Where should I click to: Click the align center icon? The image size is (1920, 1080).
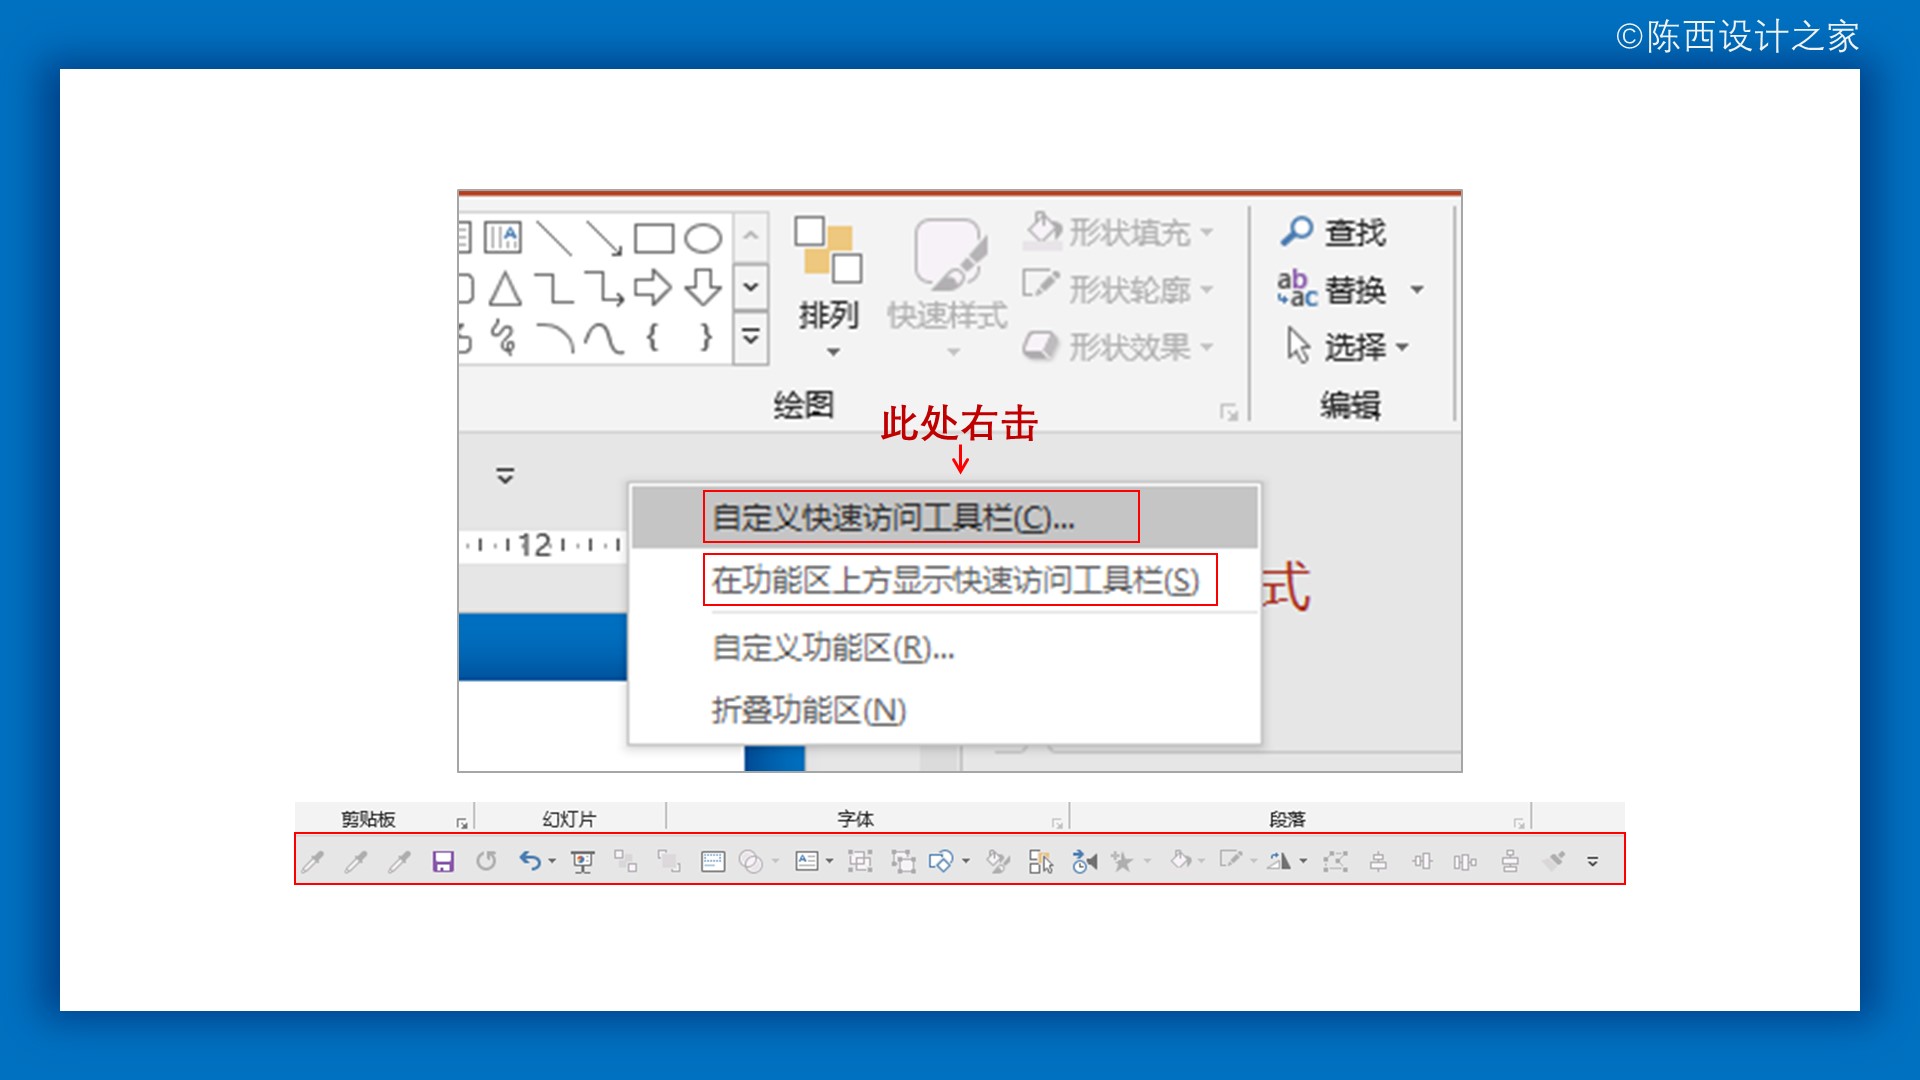pos(1378,861)
